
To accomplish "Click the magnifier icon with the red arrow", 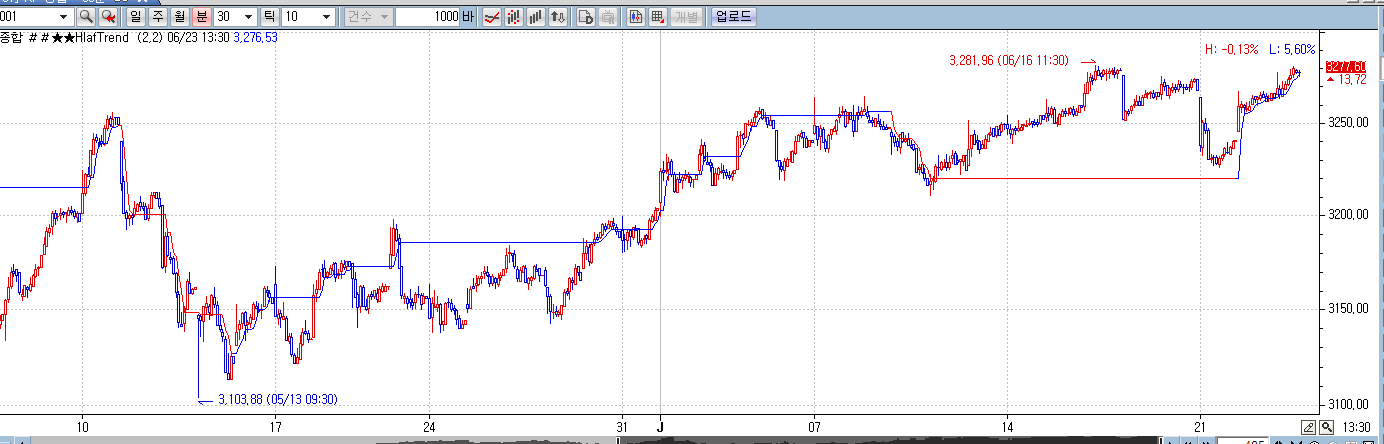I will (x=108, y=17).
